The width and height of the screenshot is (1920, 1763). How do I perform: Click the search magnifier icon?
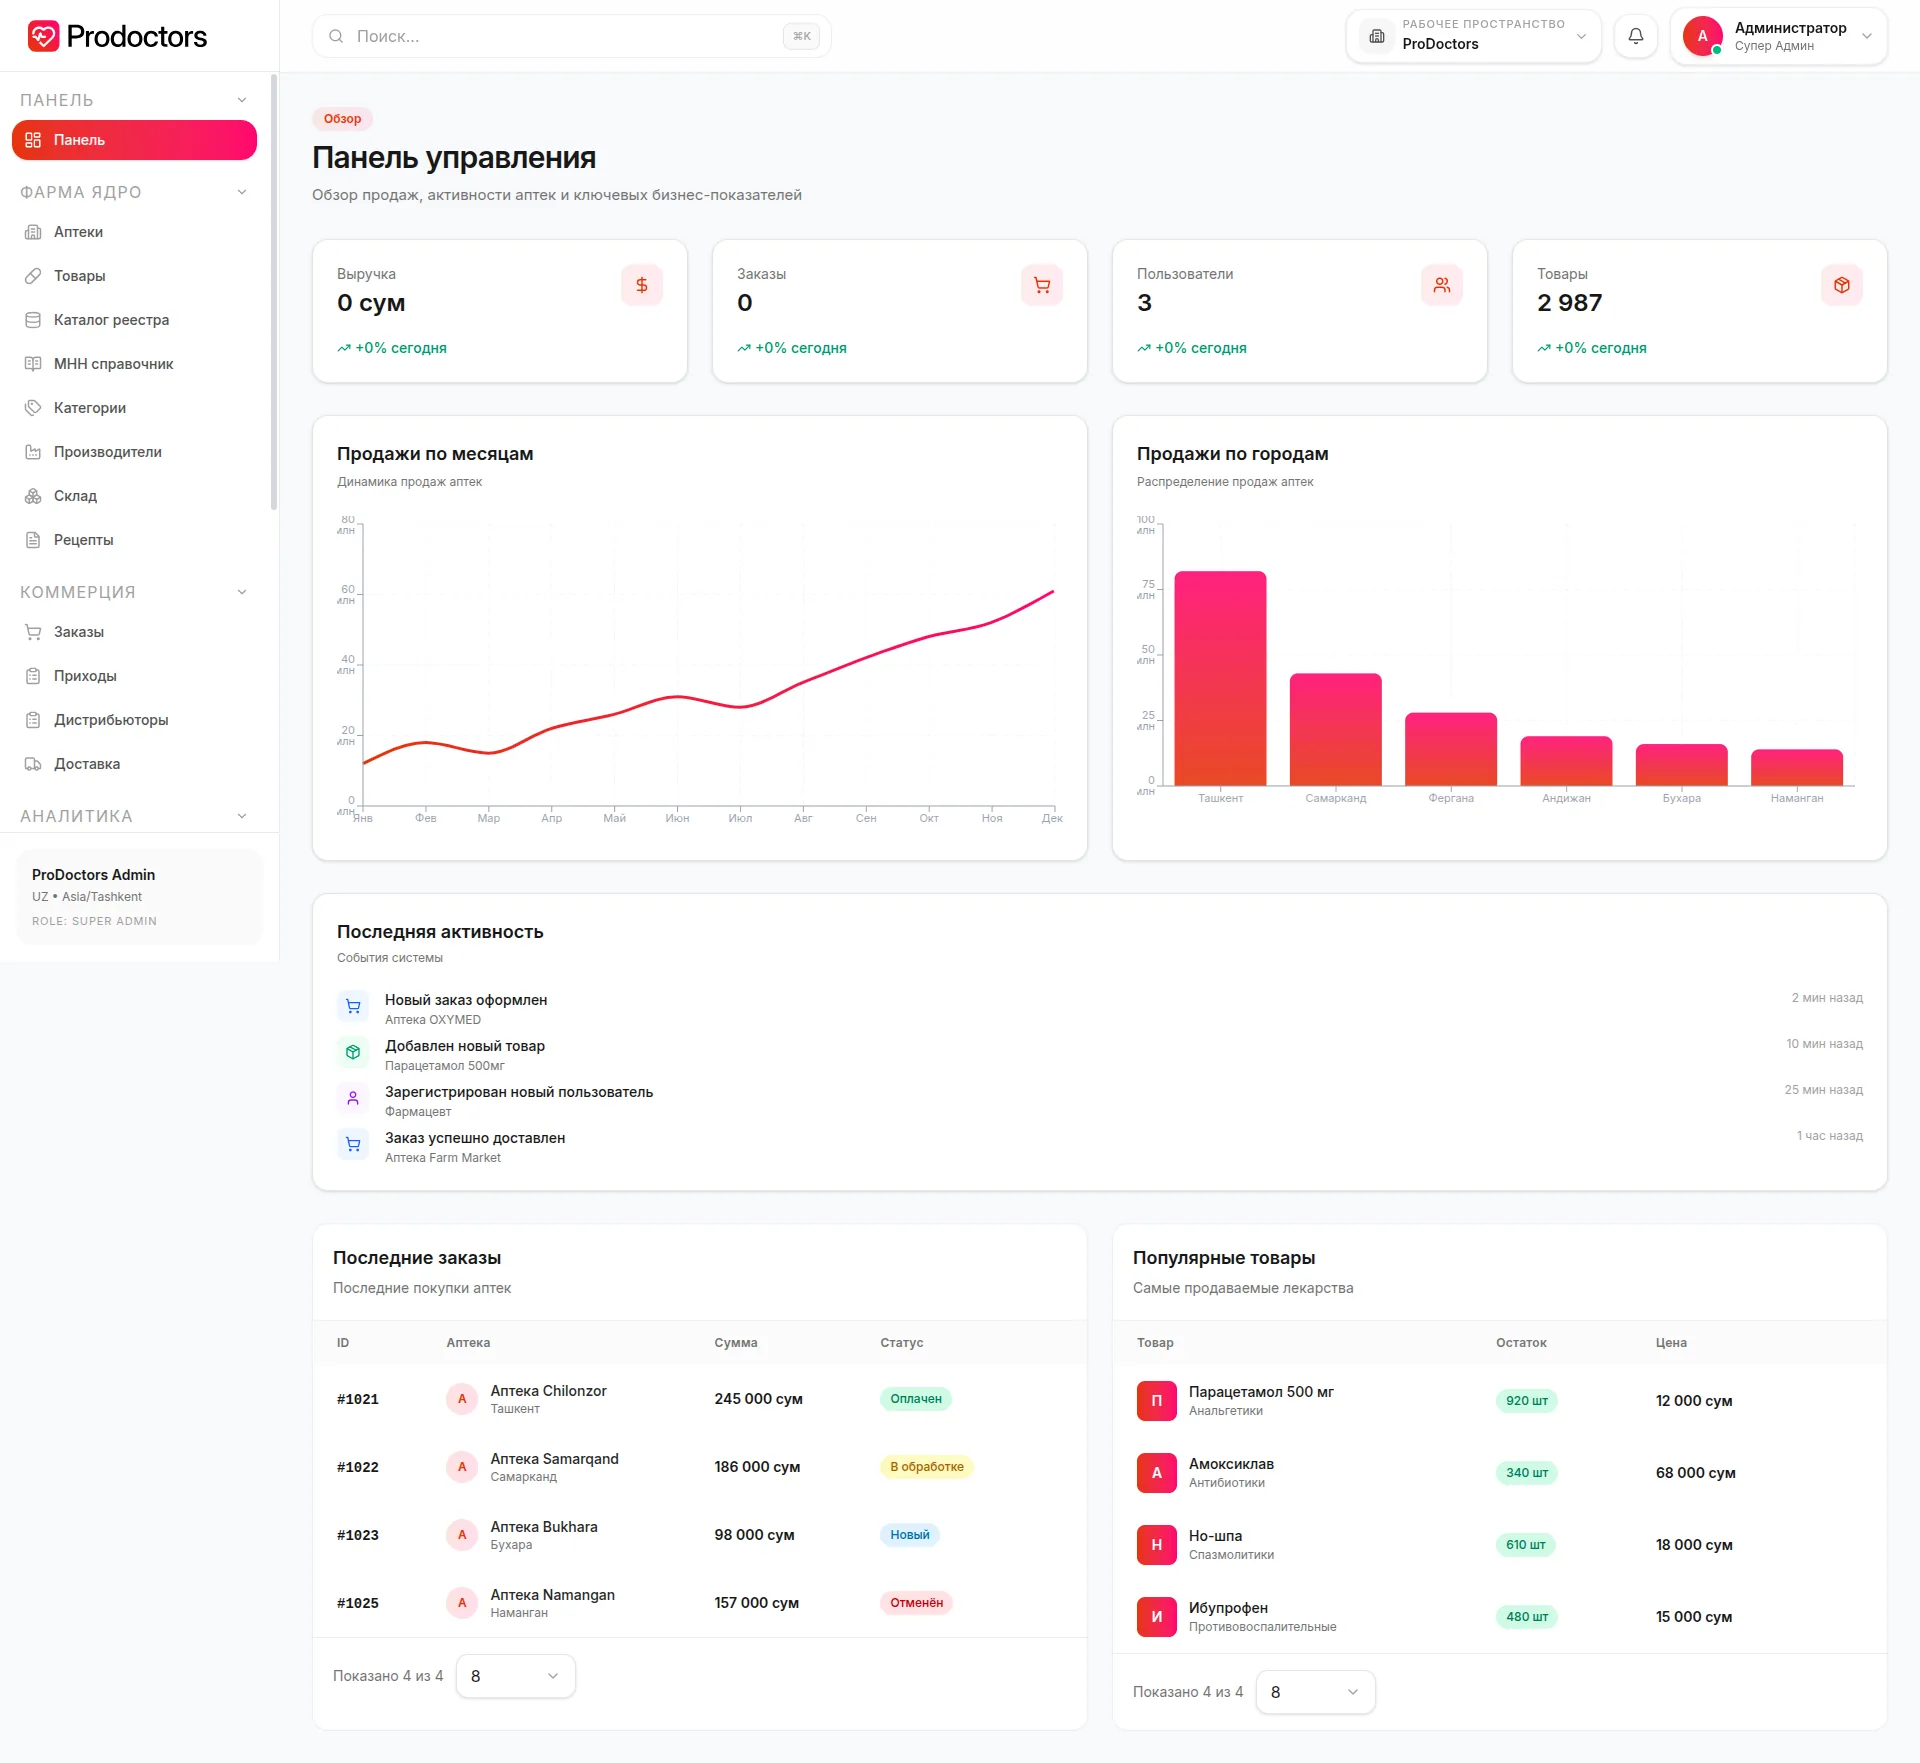[x=336, y=36]
